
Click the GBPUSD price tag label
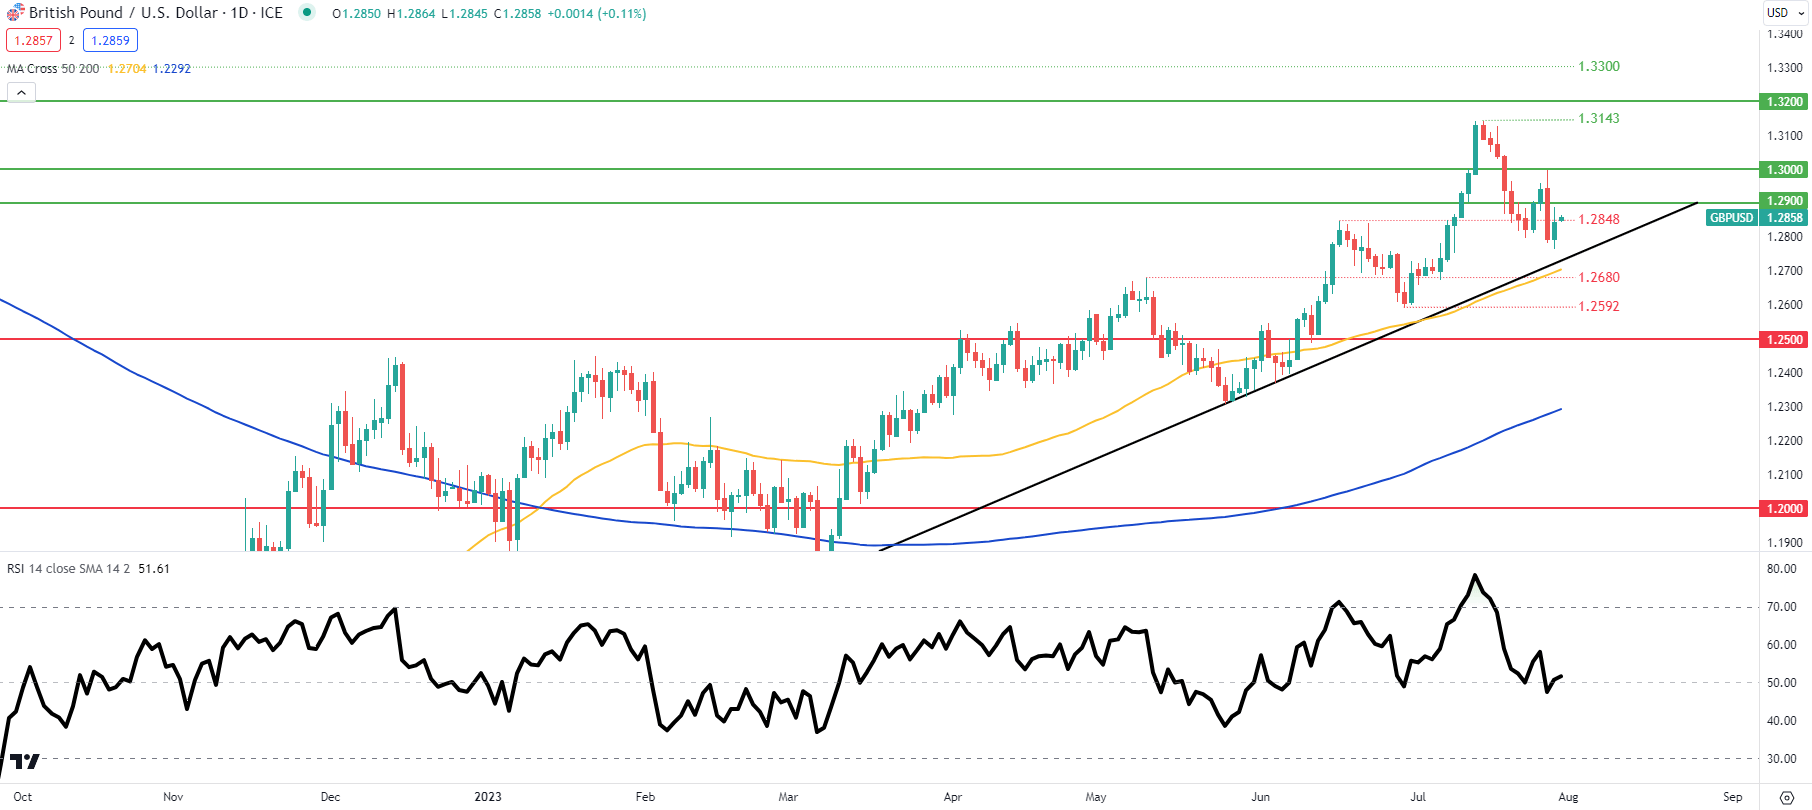coord(1732,218)
